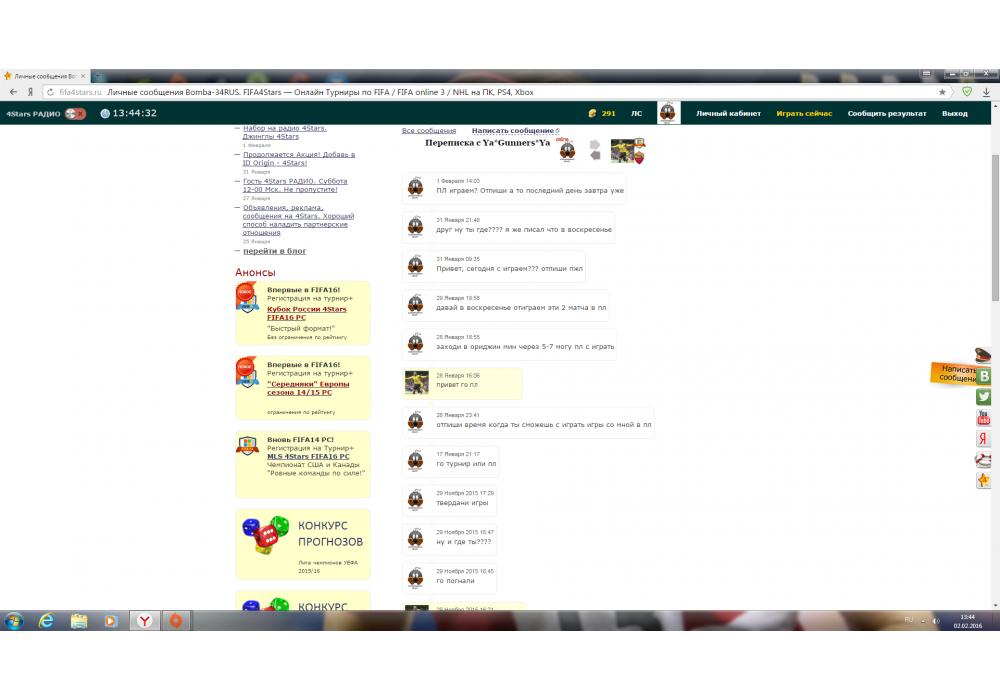Click Выход to log out
Screen dimensions: 1000x700
tap(955, 113)
